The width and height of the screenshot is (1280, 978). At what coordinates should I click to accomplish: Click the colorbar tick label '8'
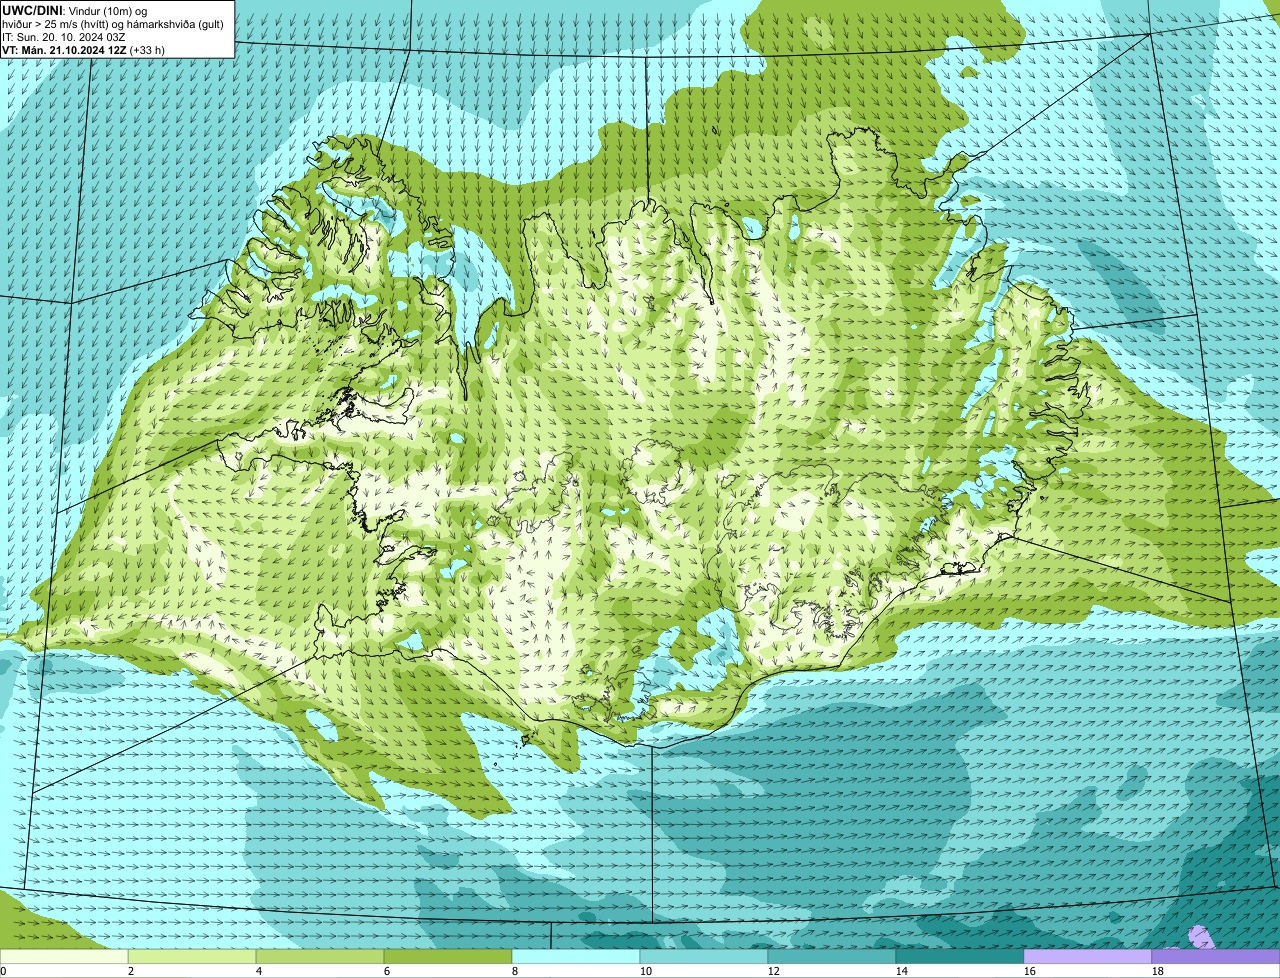click(x=515, y=971)
